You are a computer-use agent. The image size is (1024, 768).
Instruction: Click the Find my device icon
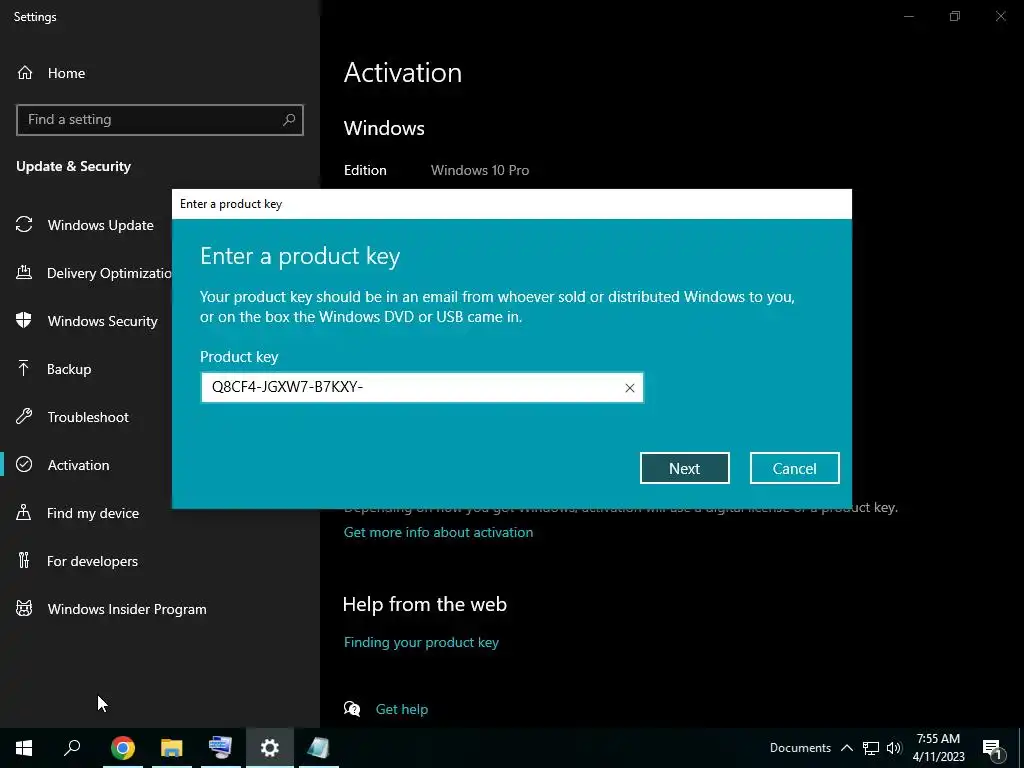point(24,512)
